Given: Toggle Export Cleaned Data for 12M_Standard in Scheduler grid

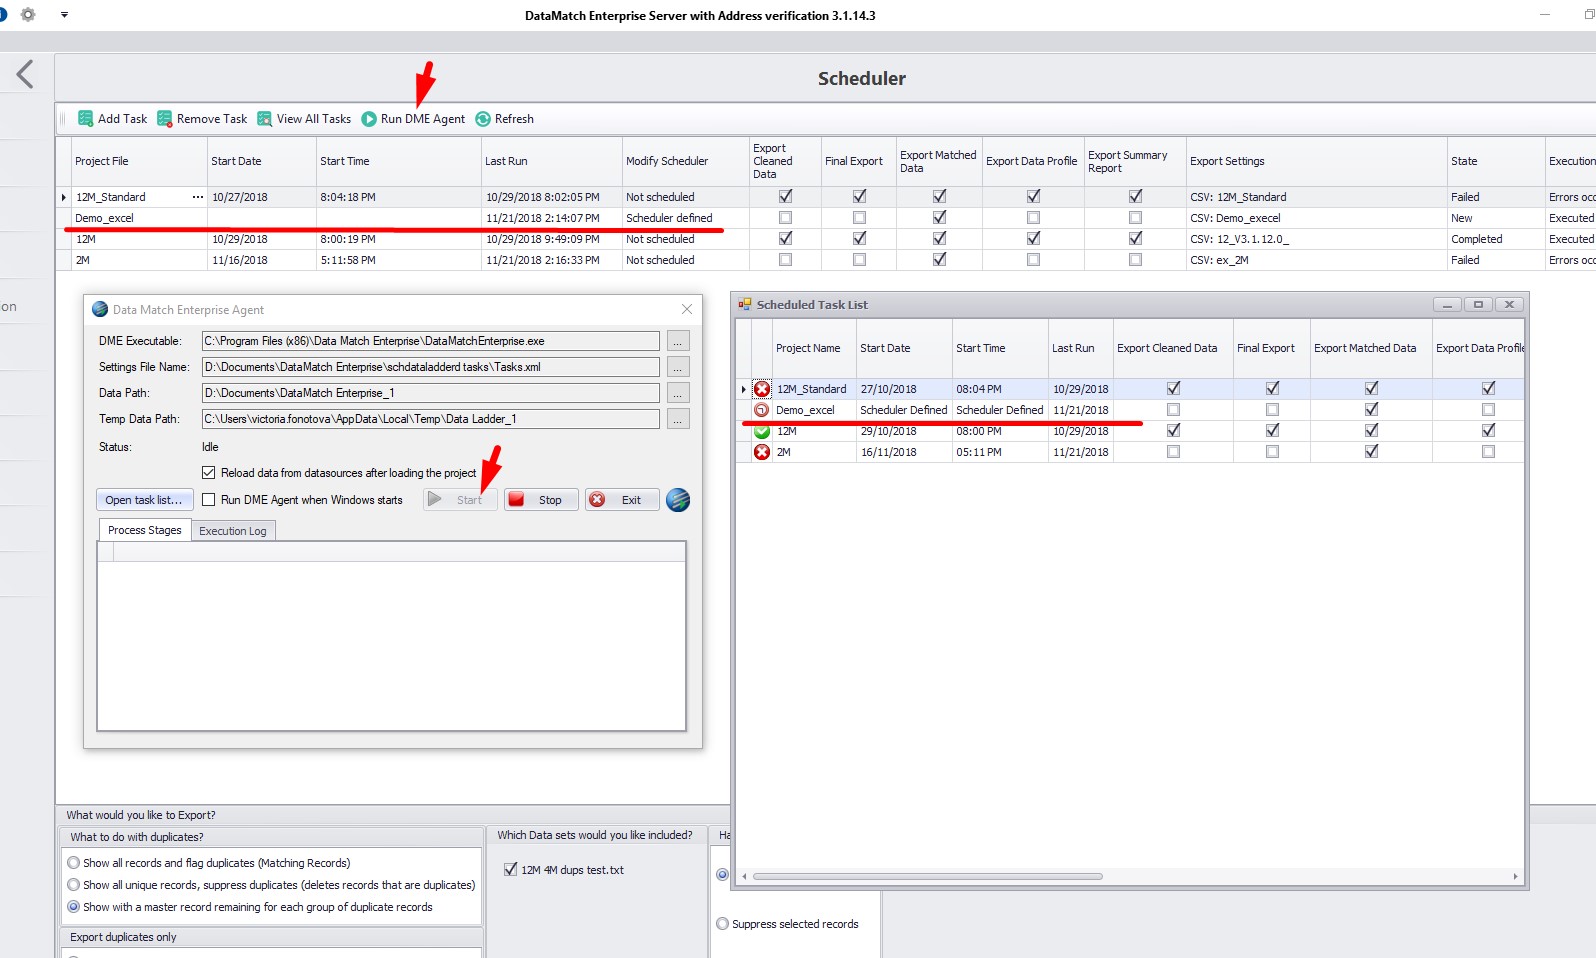Looking at the screenshot, I should coord(786,197).
